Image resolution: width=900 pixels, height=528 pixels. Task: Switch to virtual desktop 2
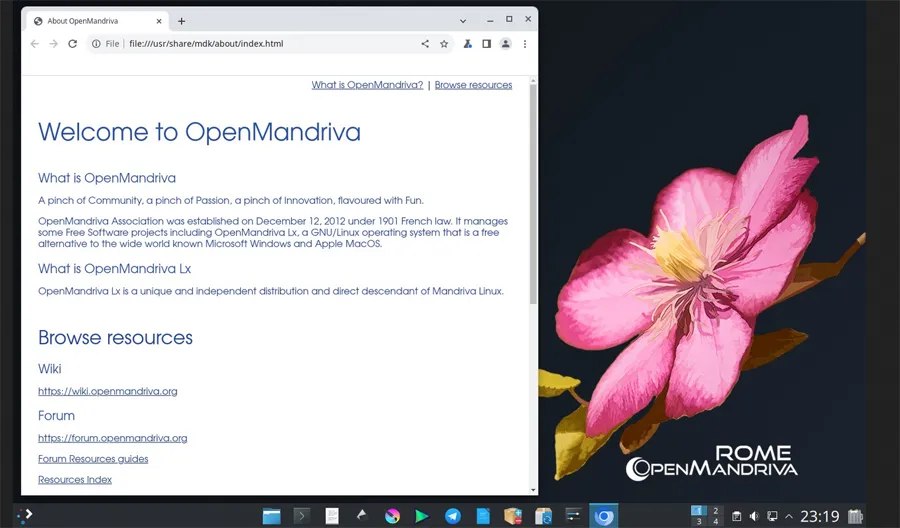[x=715, y=510]
